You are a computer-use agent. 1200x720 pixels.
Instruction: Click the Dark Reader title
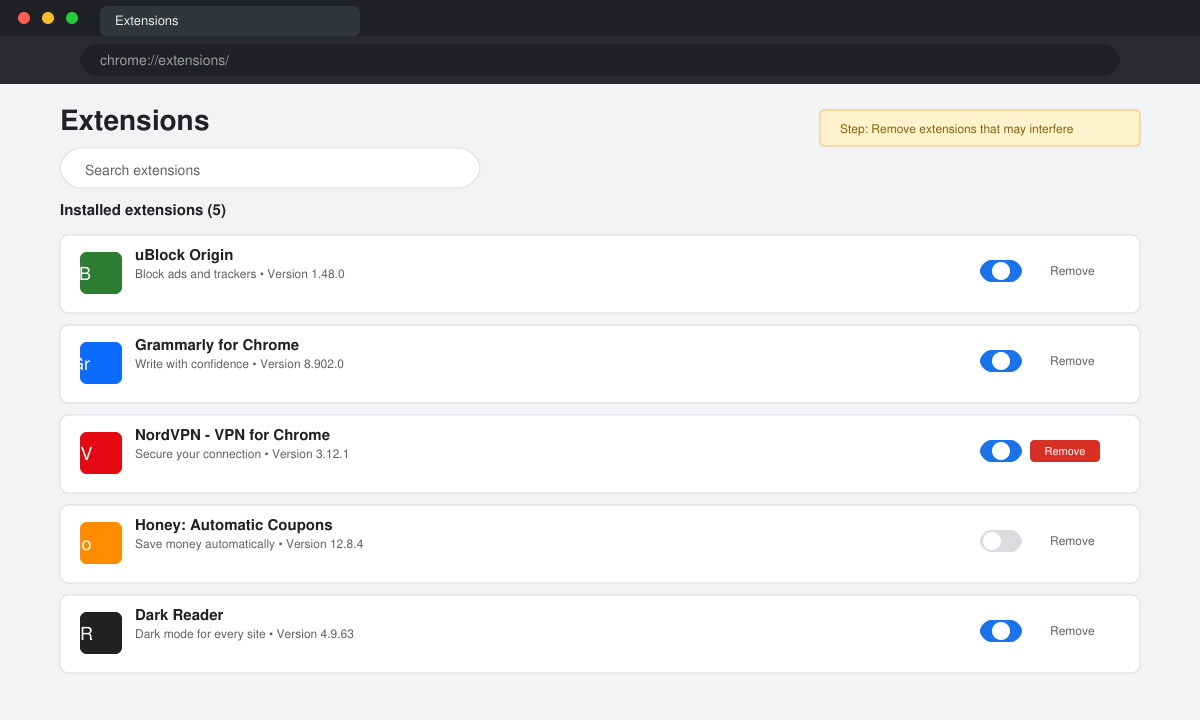179,615
